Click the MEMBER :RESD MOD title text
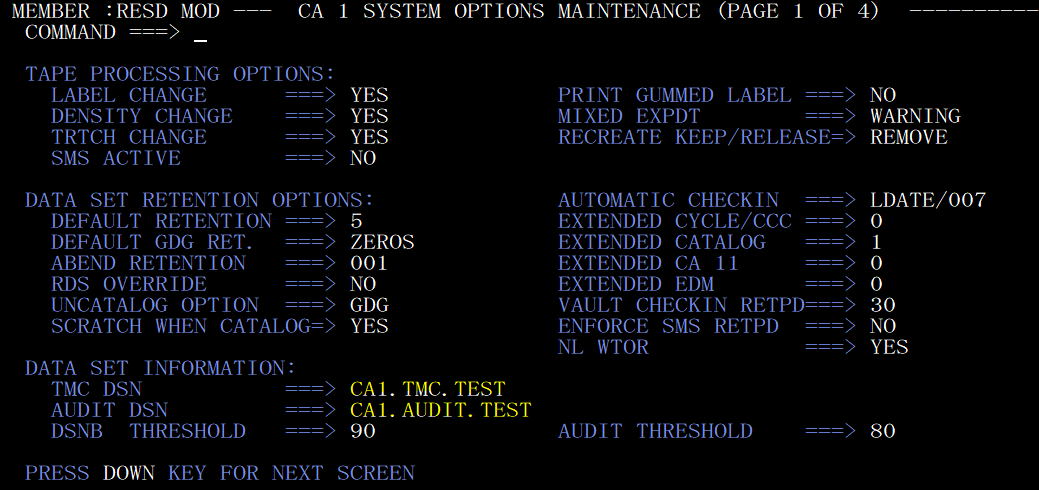The height and width of the screenshot is (490, 1039). pyautogui.click(x=117, y=11)
